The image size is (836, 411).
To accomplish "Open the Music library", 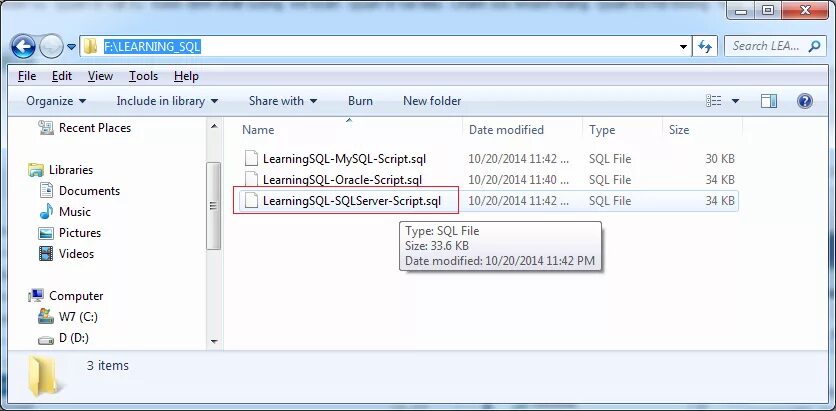I will point(75,212).
